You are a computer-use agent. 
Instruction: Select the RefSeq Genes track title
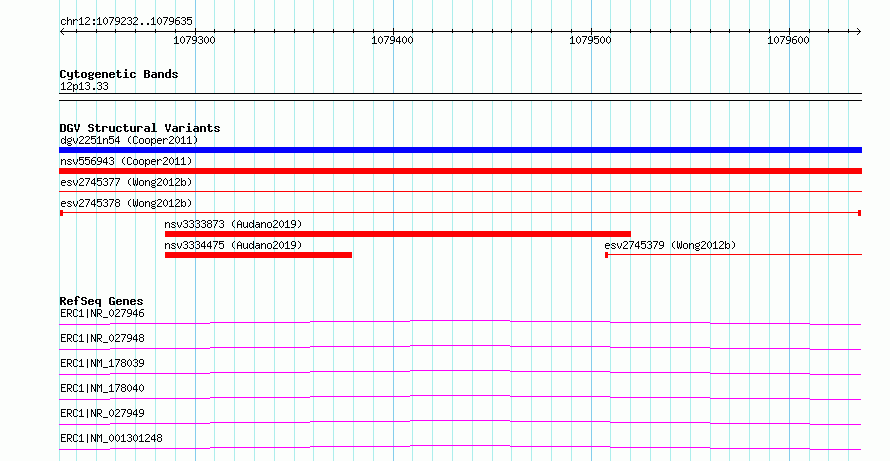(101, 301)
